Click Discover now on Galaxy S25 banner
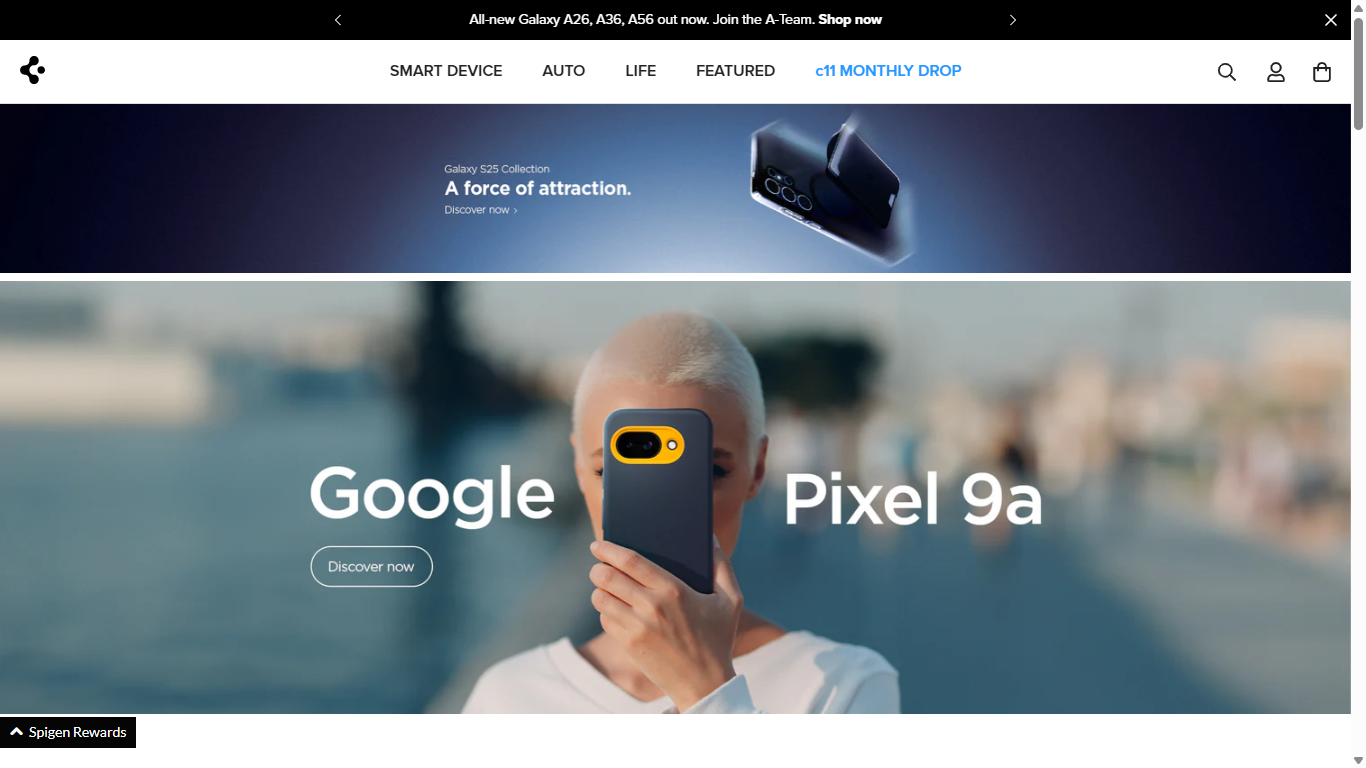The width and height of the screenshot is (1366, 768). click(x=481, y=210)
